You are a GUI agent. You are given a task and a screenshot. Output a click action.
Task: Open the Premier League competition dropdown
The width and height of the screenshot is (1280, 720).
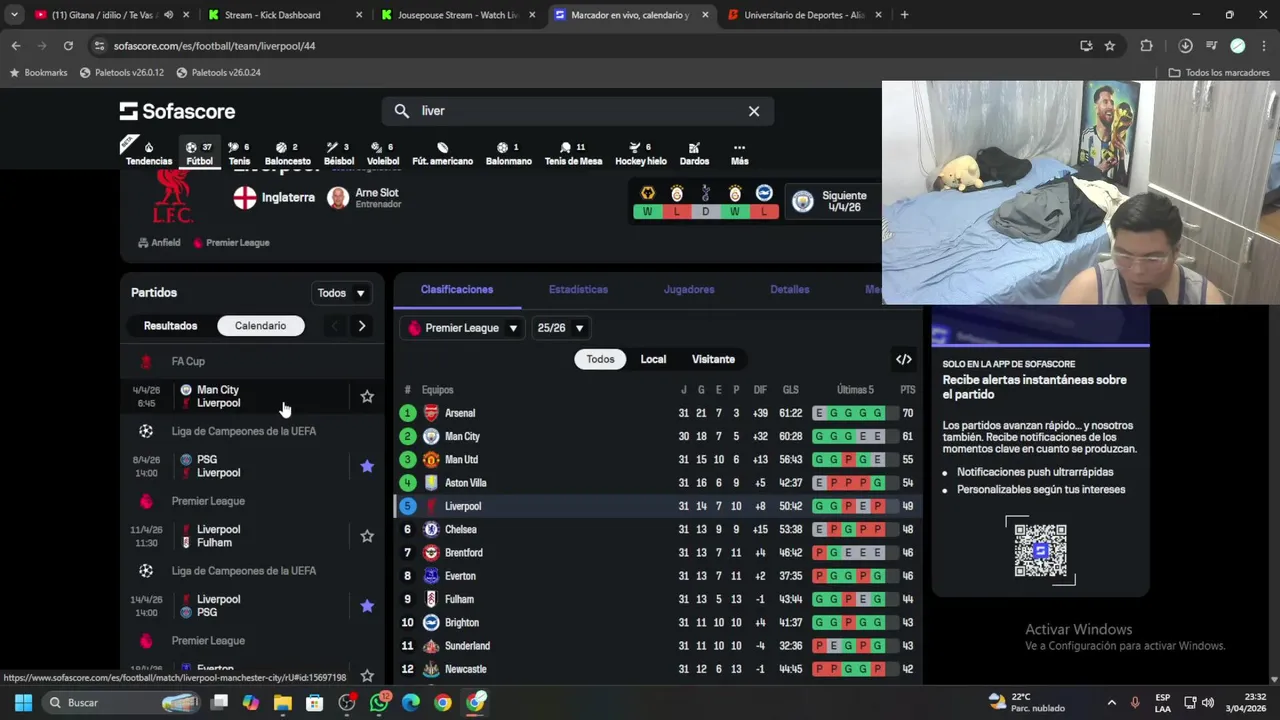[x=462, y=328]
